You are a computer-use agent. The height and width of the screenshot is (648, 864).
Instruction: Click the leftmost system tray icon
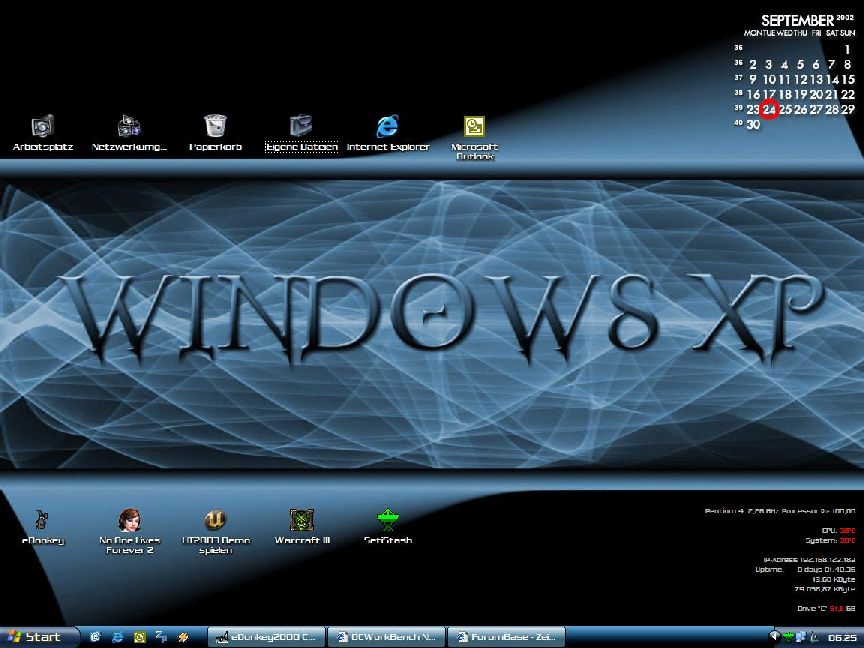pyautogui.click(x=774, y=636)
